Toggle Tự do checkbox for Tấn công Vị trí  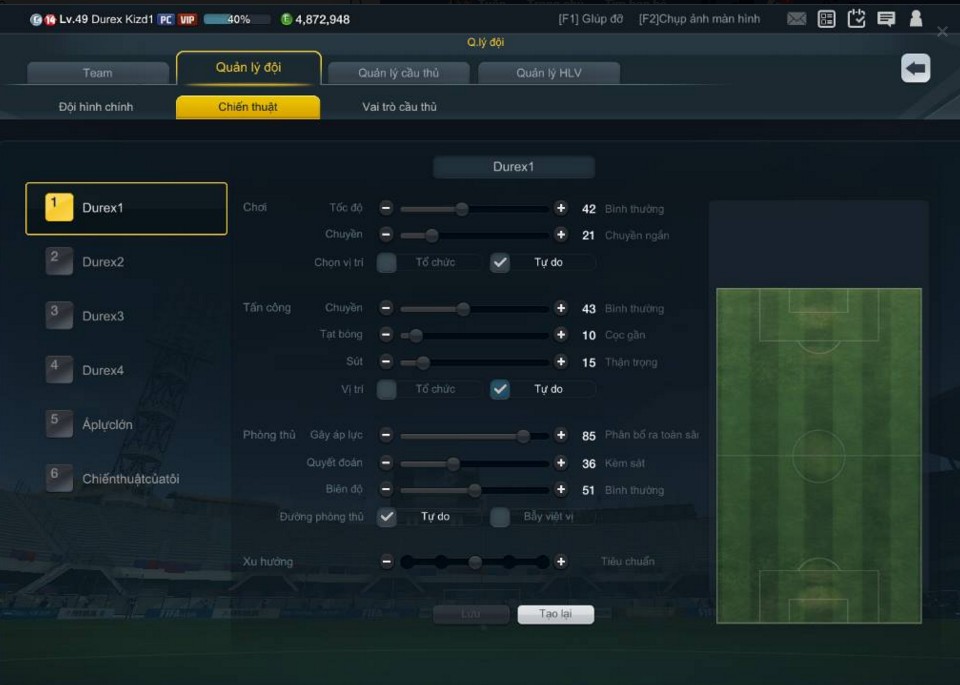(x=500, y=389)
